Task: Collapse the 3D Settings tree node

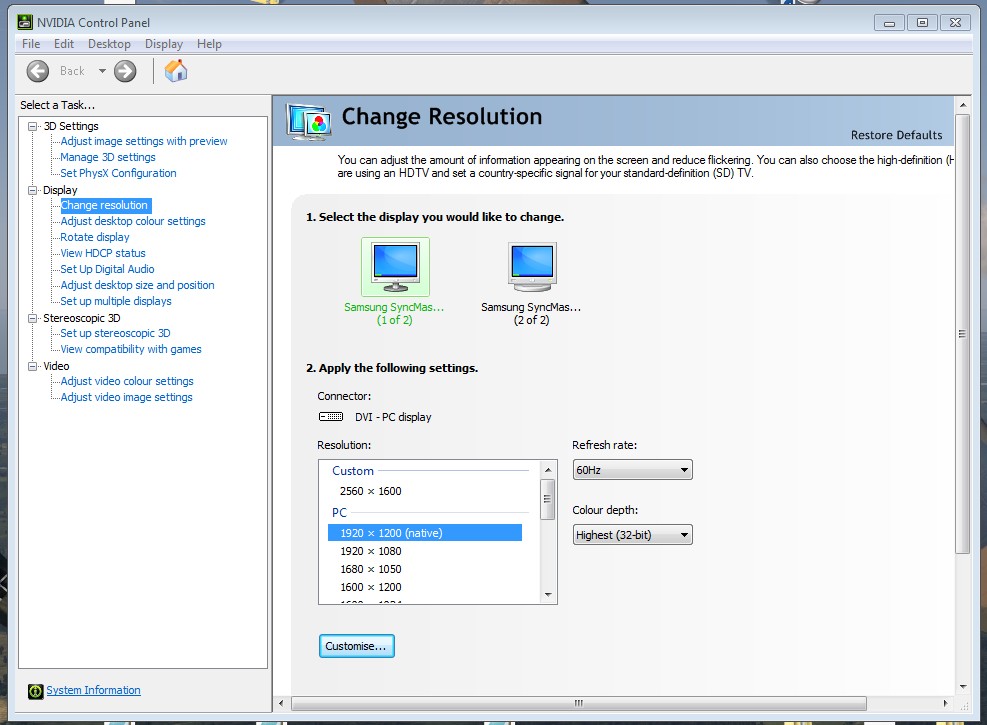Action: (33, 126)
